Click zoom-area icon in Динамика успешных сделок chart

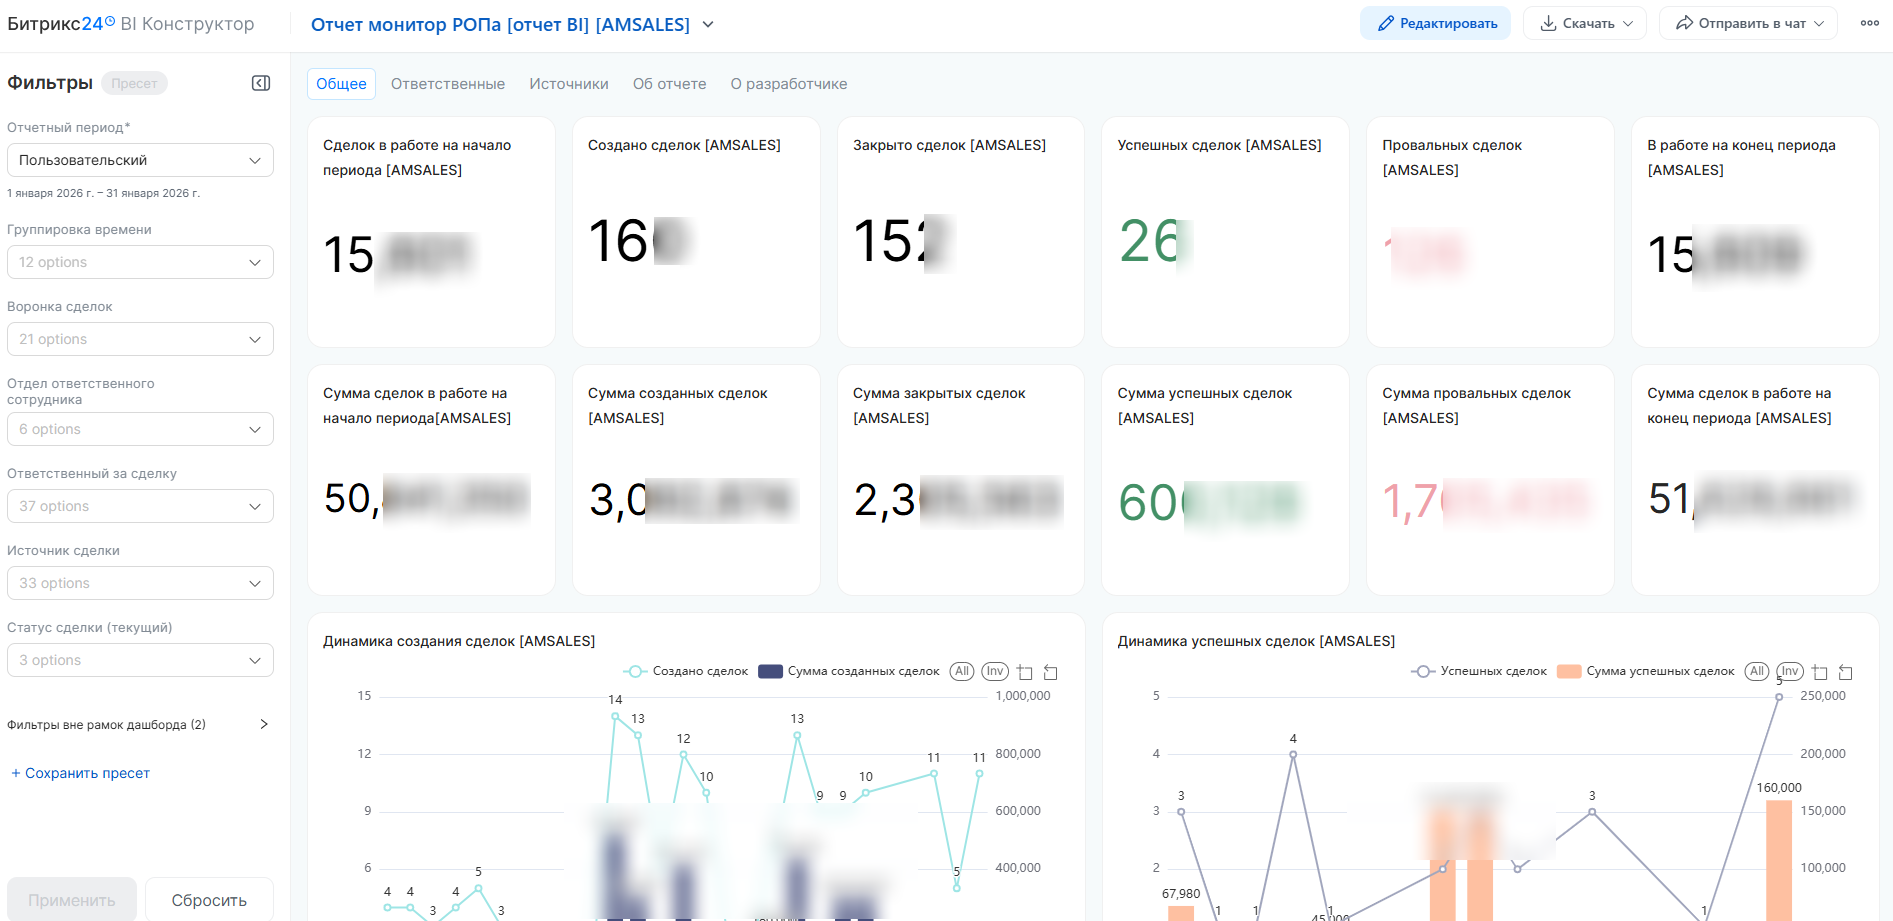tap(1820, 672)
